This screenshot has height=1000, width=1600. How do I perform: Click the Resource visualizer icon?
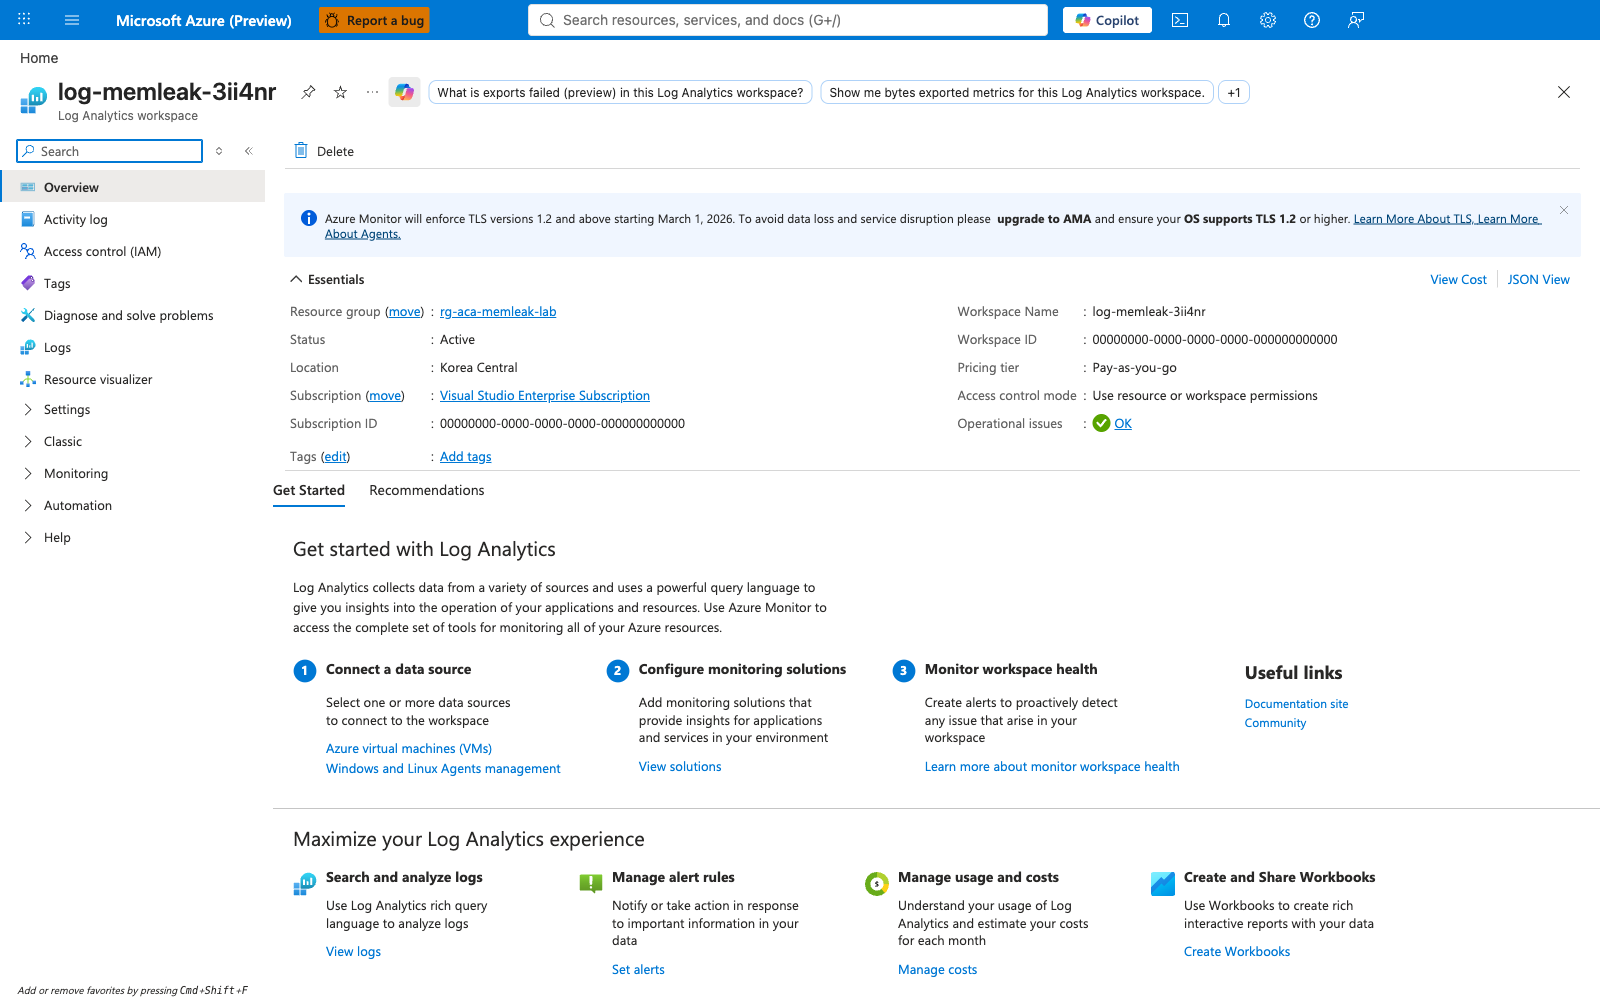[28, 379]
